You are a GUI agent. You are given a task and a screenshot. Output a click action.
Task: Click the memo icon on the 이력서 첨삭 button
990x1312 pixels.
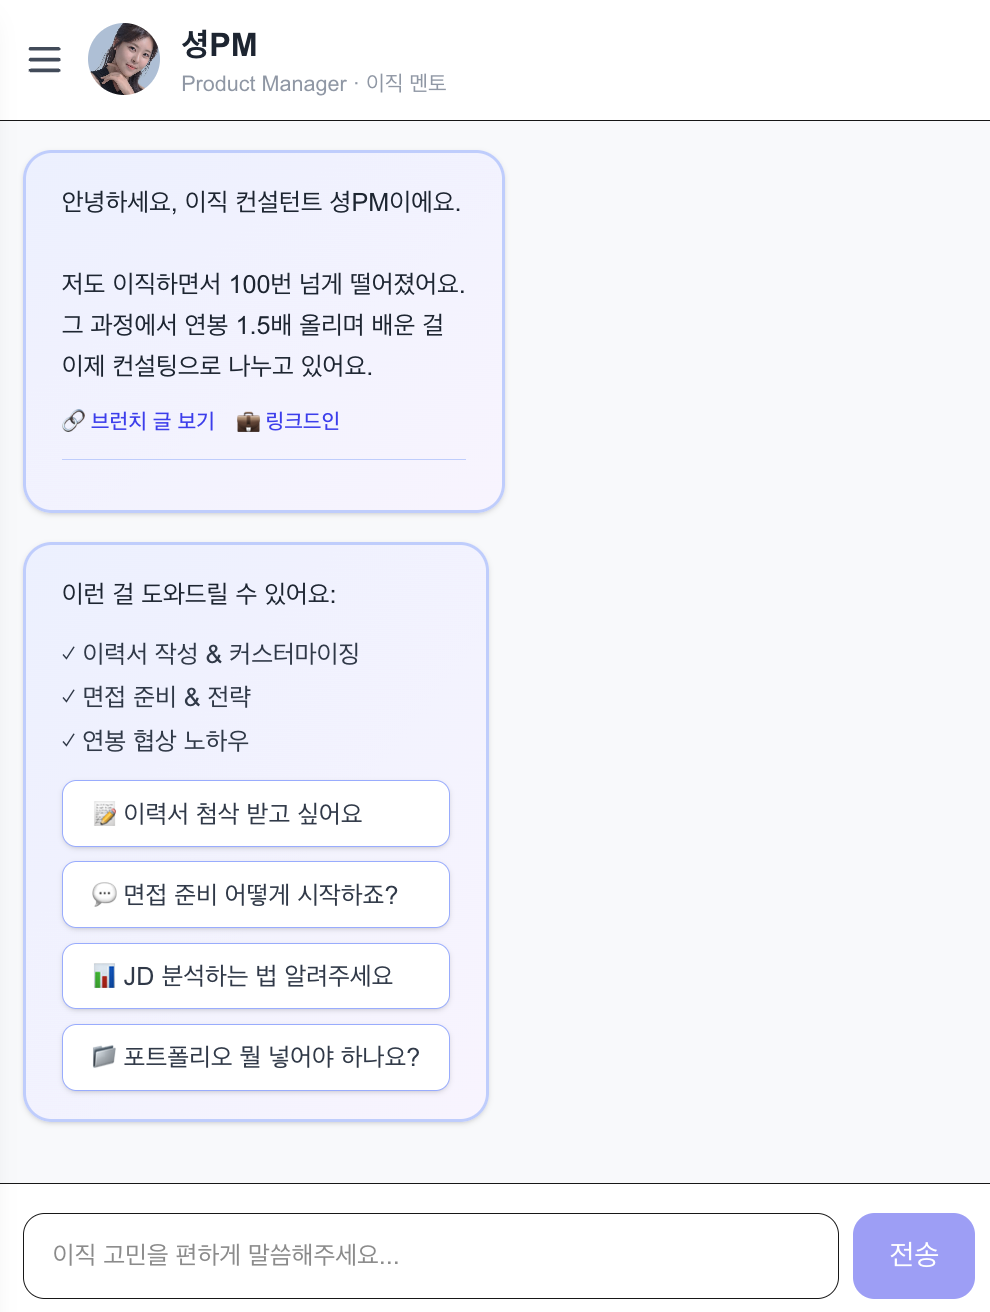point(105,813)
